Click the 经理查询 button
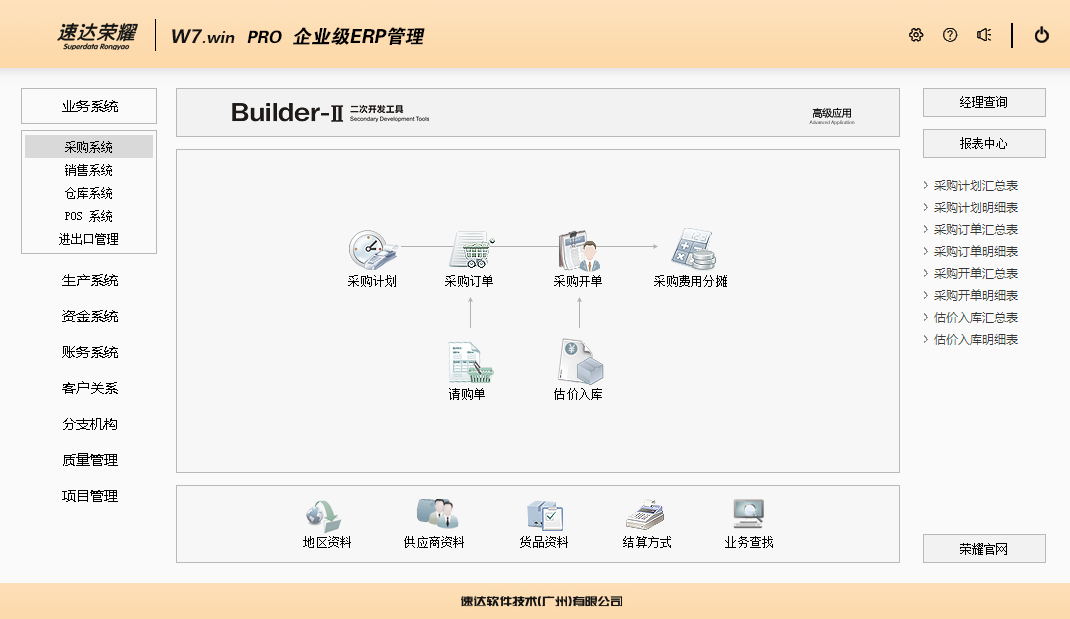 click(x=984, y=102)
